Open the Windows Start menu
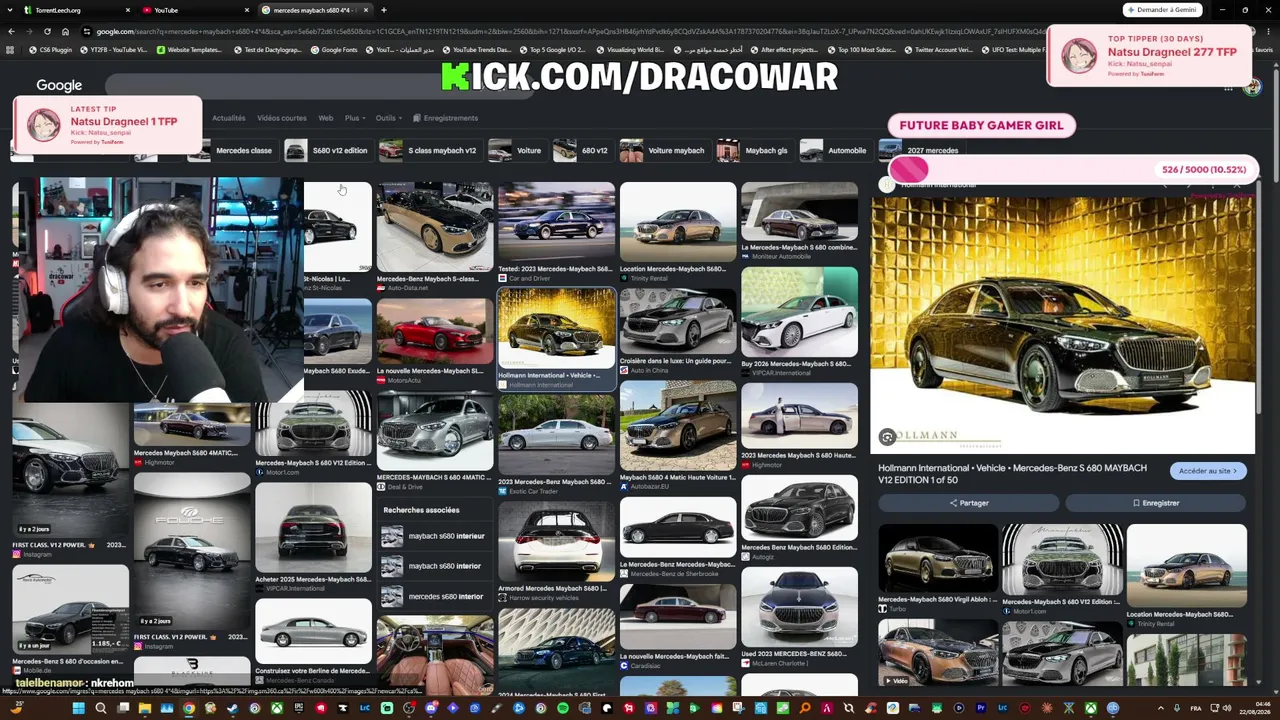The image size is (1280, 720). [x=78, y=709]
